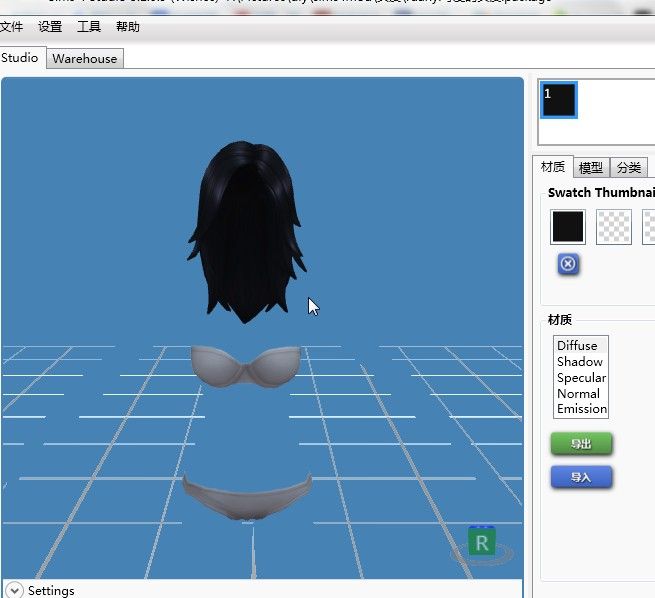Viewport: 655px width, 598px height.
Task: Open the 工具 menu
Action: coord(89,27)
